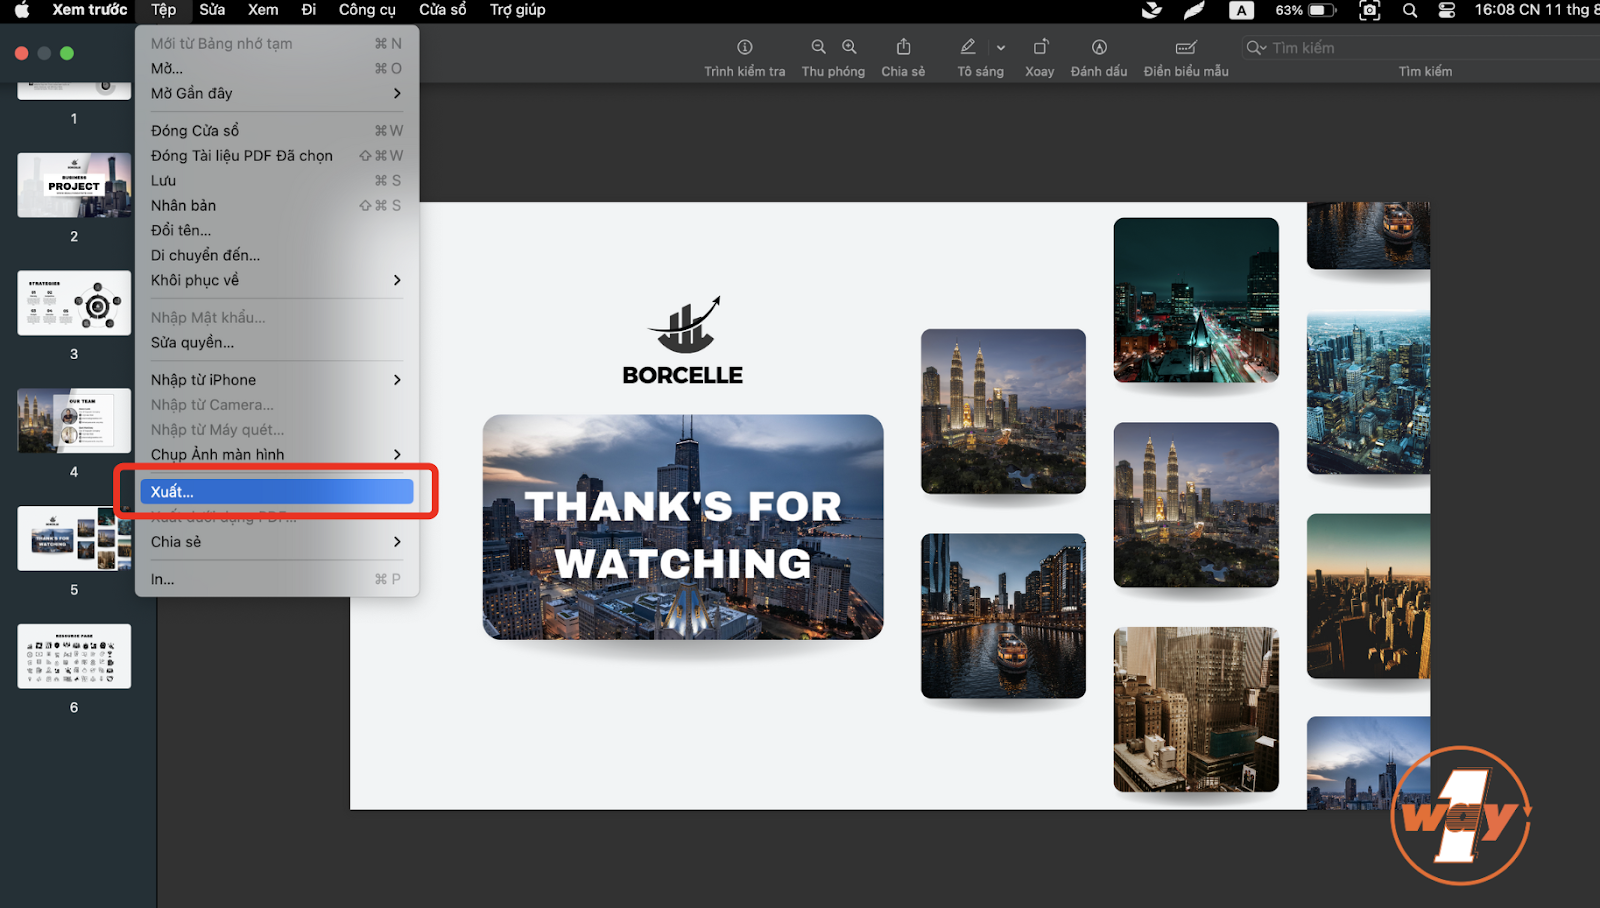Open Spotlight search in menu bar
Image resolution: width=1600 pixels, height=908 pixels.
pos(1410,10)
